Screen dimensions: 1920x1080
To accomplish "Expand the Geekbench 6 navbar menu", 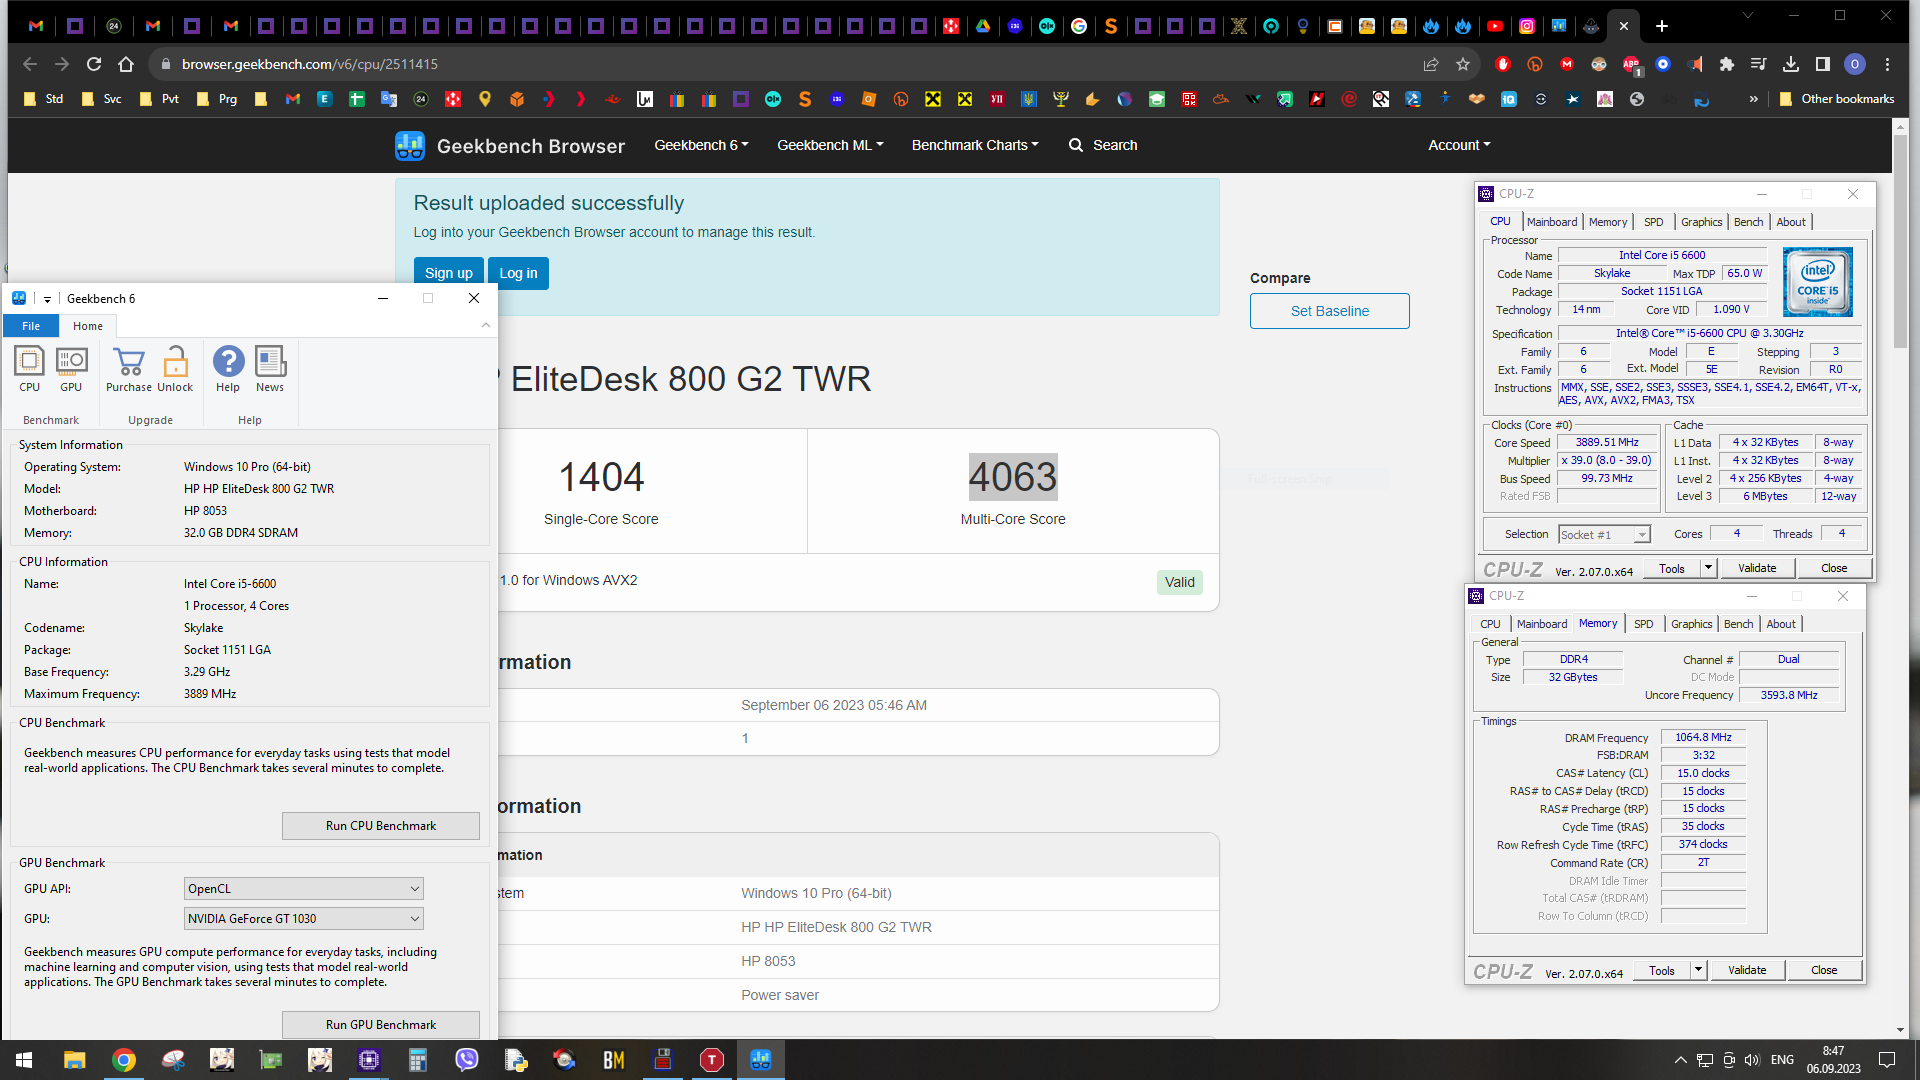I will (x=701, y=145).
